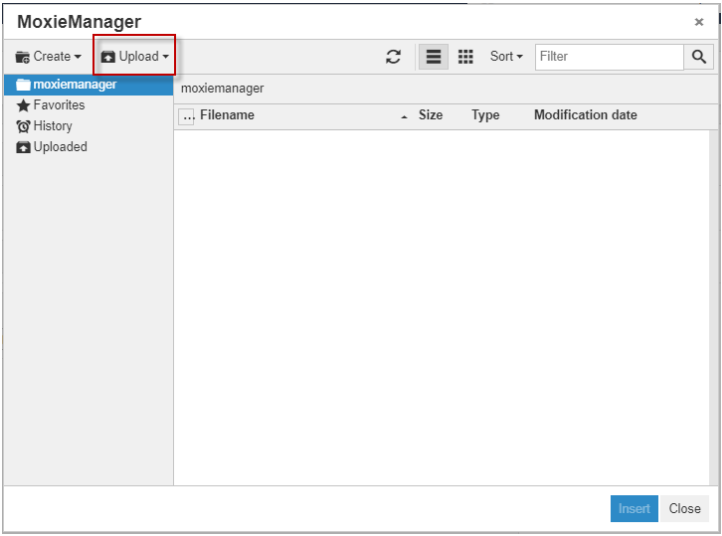Select the moxiemanager folder in sidebar

point(88,85)
